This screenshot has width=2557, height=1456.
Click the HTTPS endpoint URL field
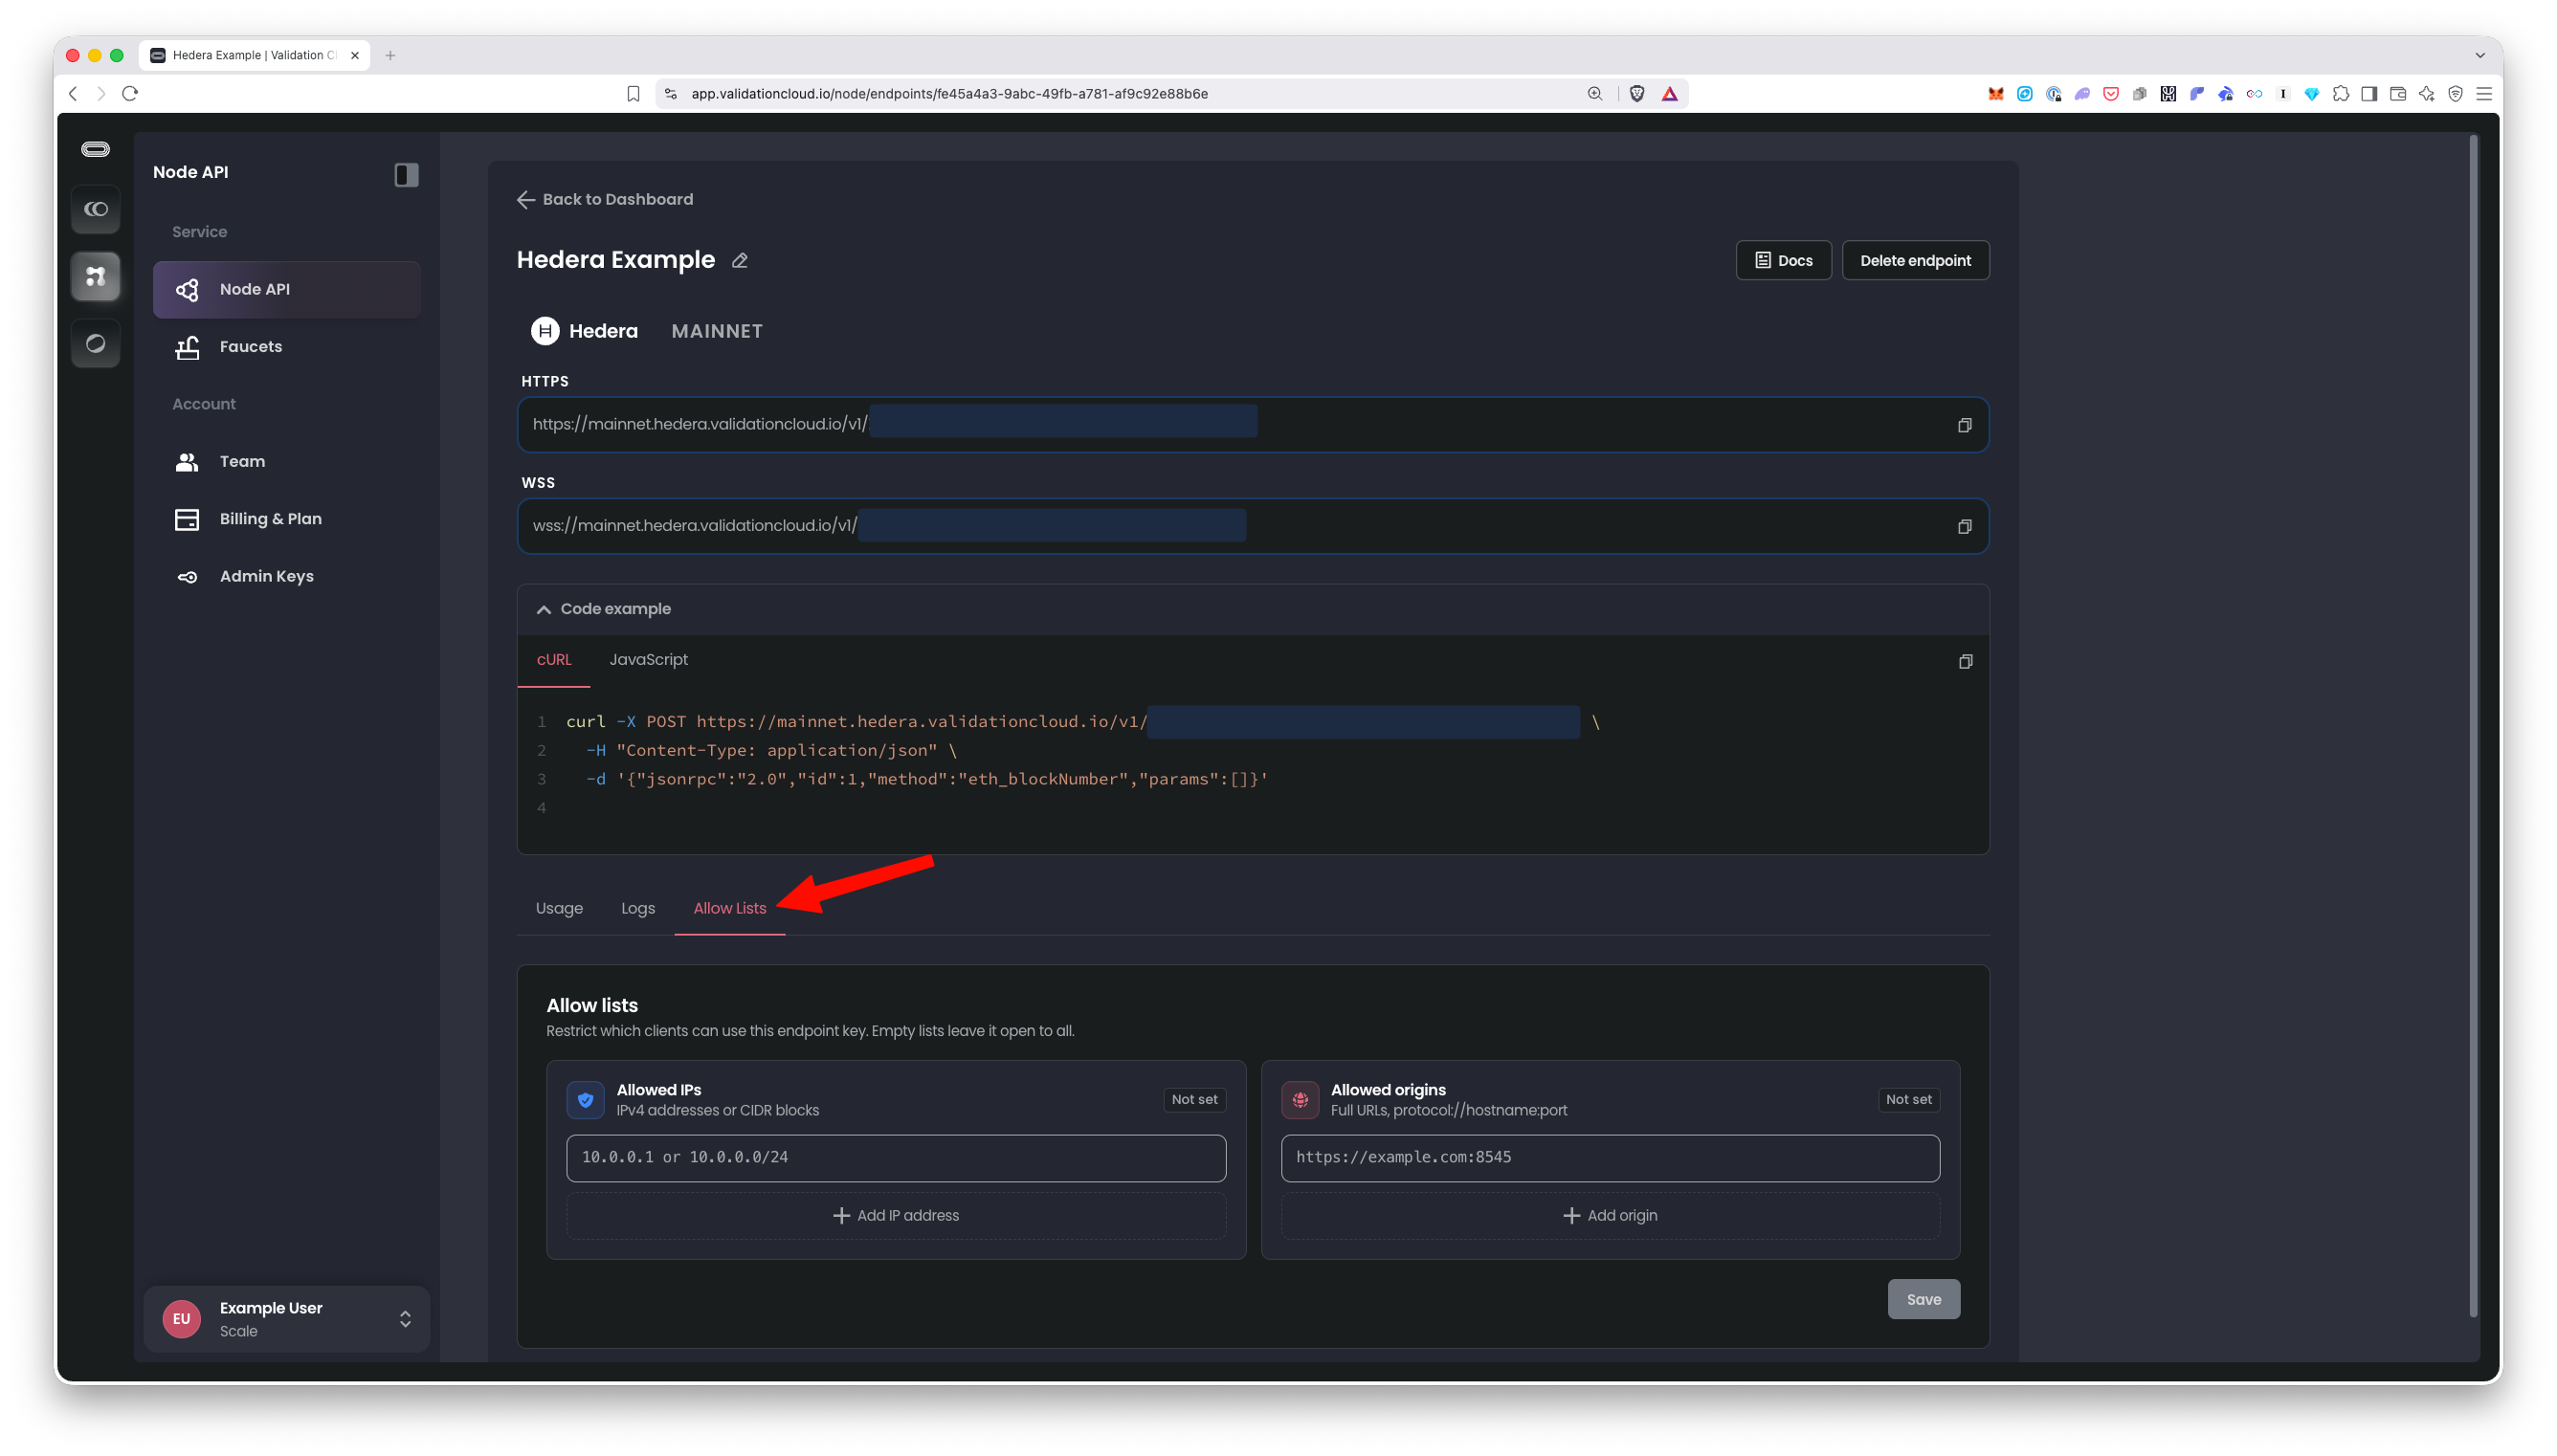[1253, 425]
